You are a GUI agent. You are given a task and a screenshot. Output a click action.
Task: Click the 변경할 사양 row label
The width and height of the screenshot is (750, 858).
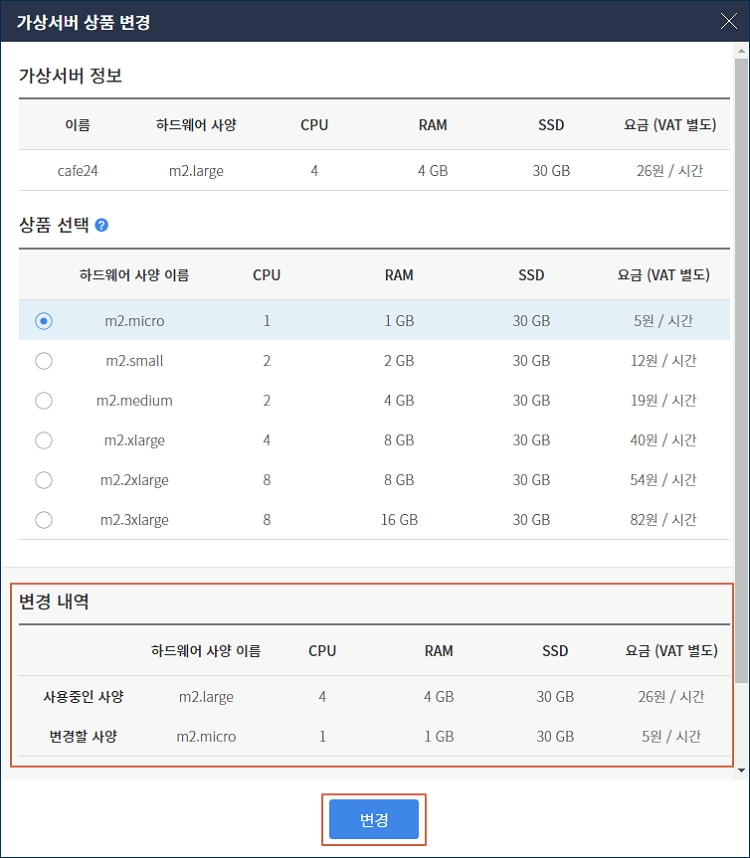(x=83, y=737)
